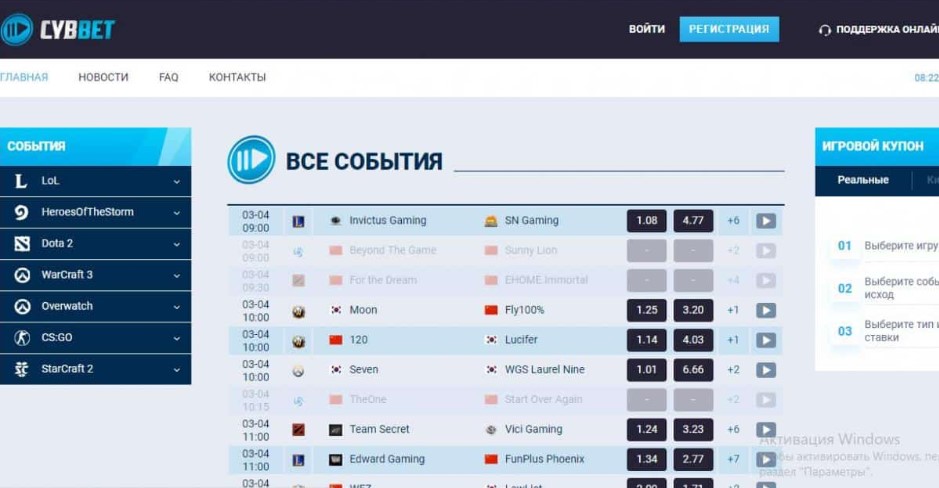This screenshot has width=939, height=488.
Task: Bet 3.20 odds on Fly100%
Action: [x=693, y=310]
